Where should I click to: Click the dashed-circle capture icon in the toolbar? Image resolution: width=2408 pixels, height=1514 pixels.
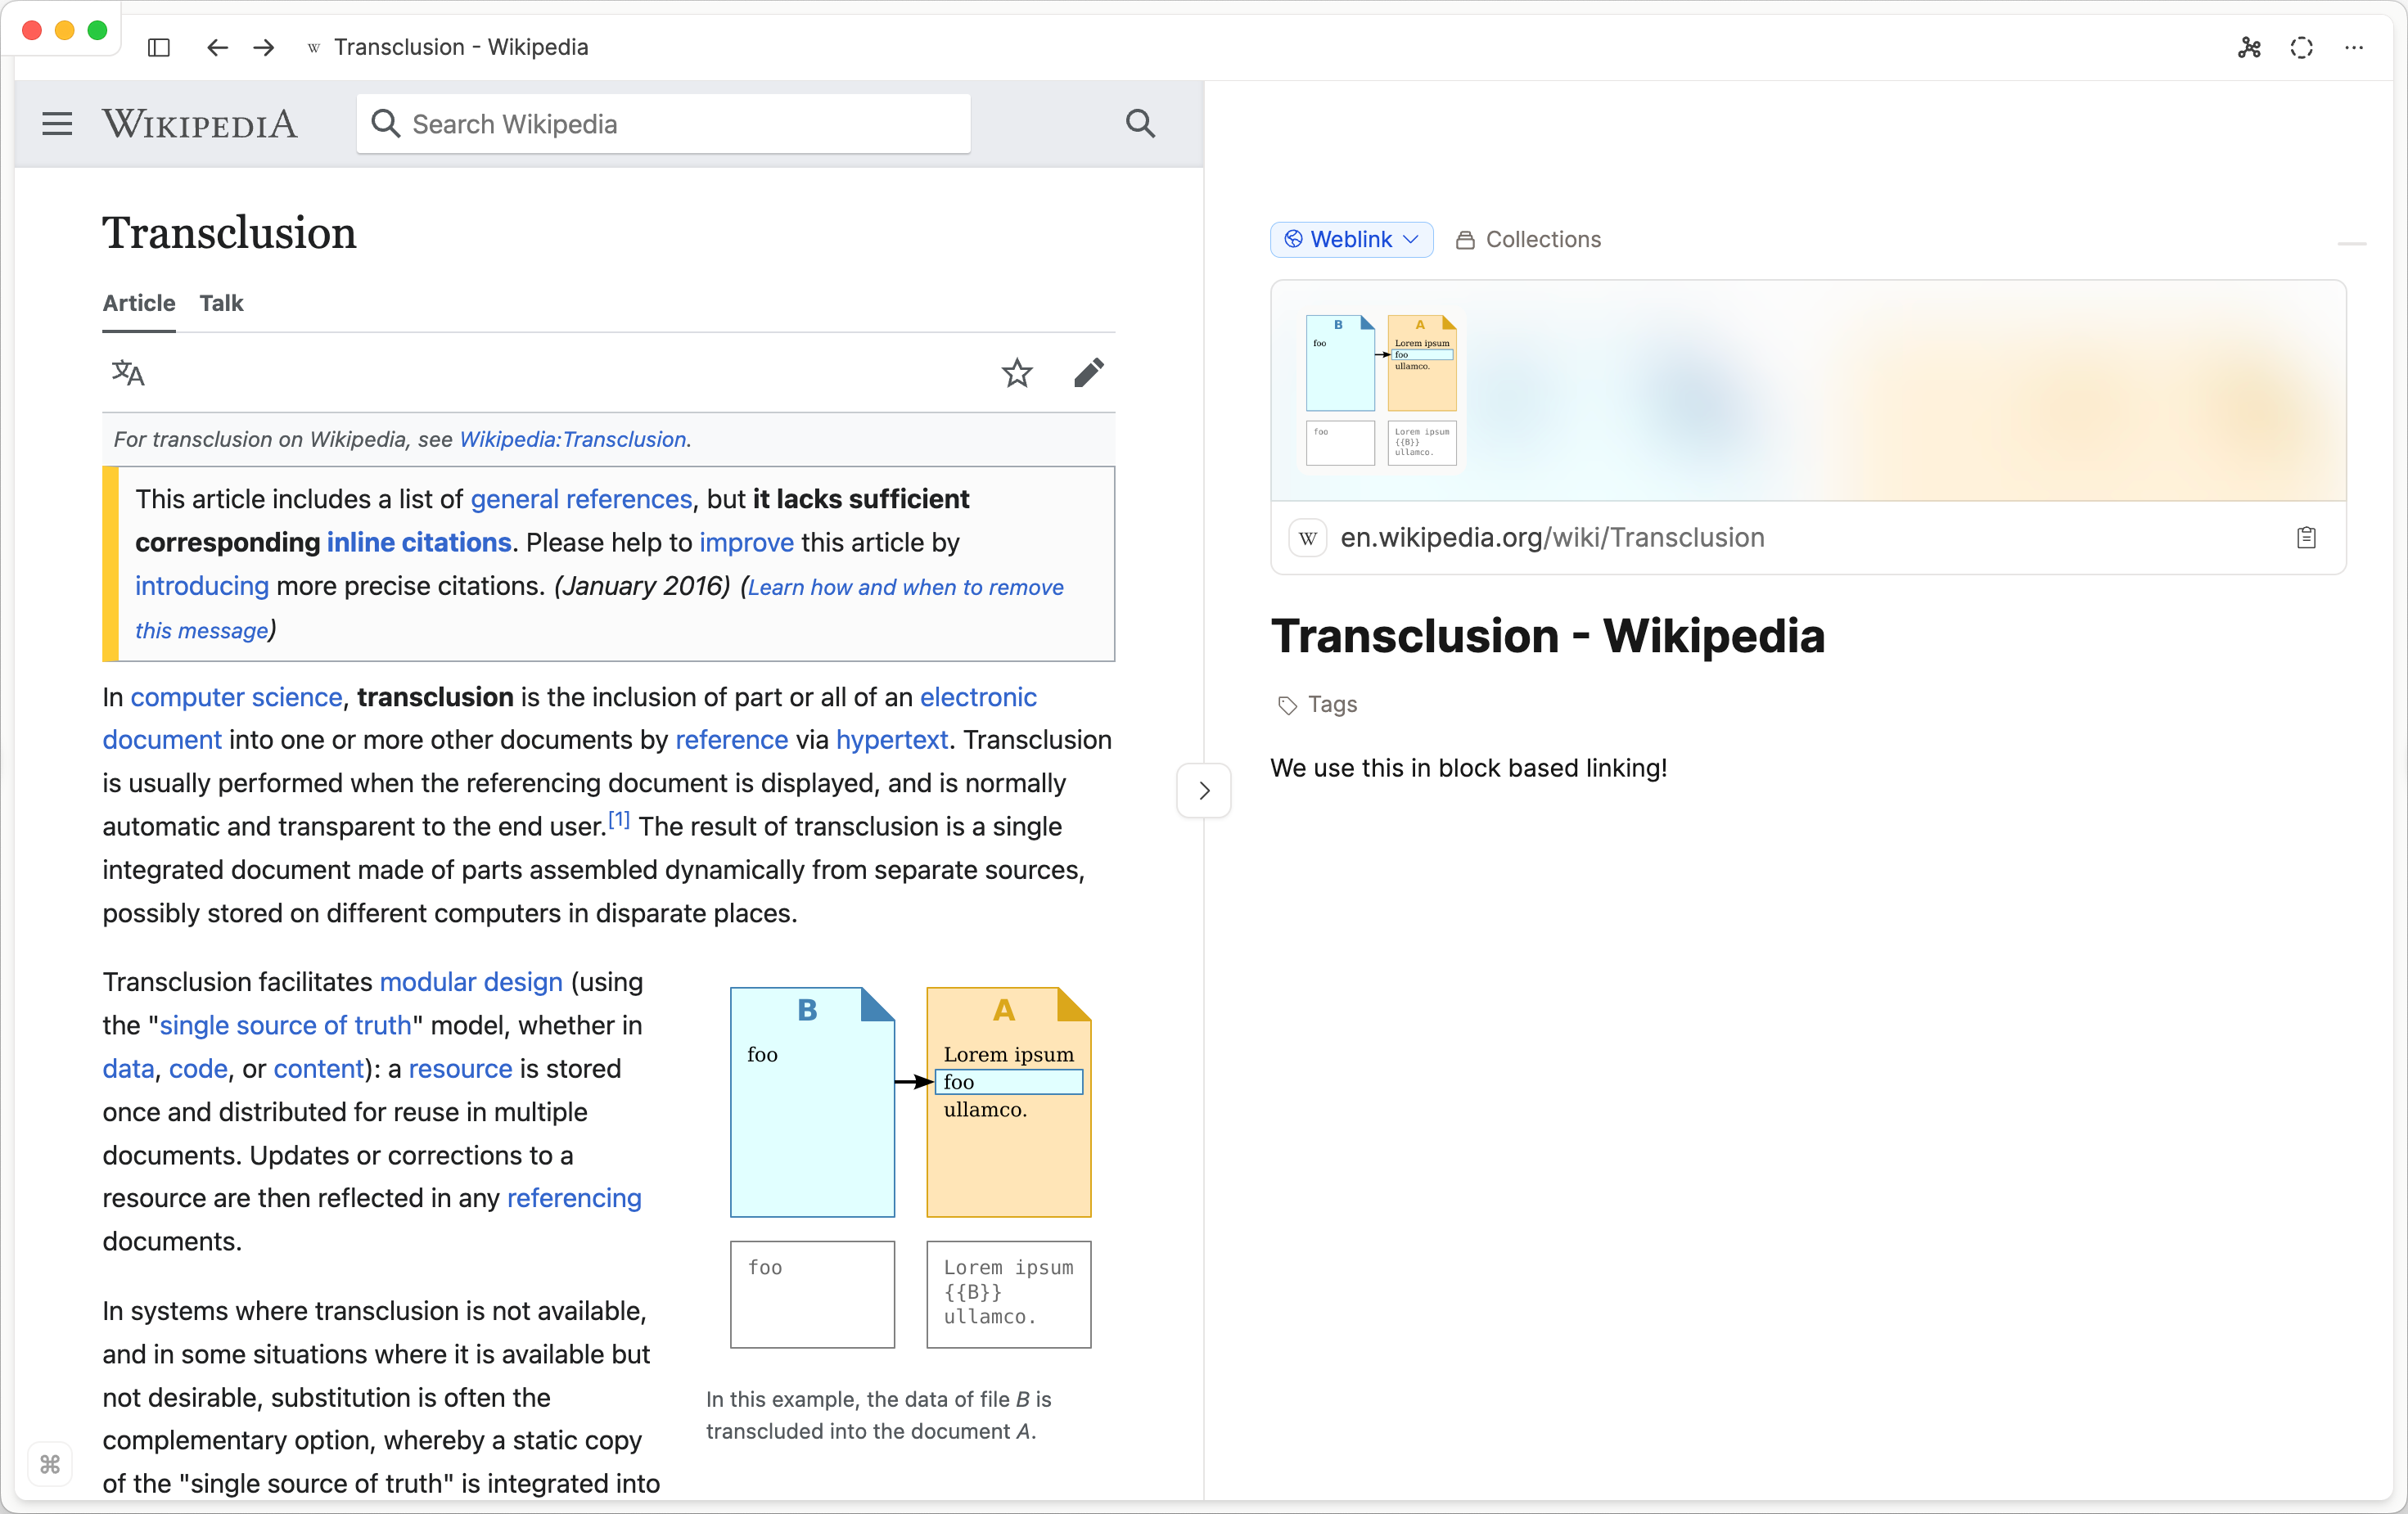tap(2302, 47)
